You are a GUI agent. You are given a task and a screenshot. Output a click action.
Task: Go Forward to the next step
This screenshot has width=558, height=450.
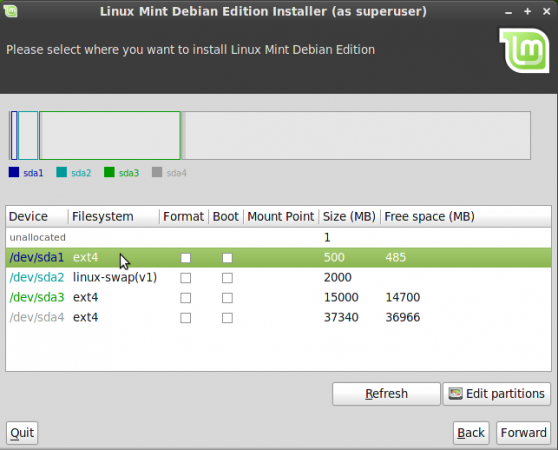pos(523,433)
